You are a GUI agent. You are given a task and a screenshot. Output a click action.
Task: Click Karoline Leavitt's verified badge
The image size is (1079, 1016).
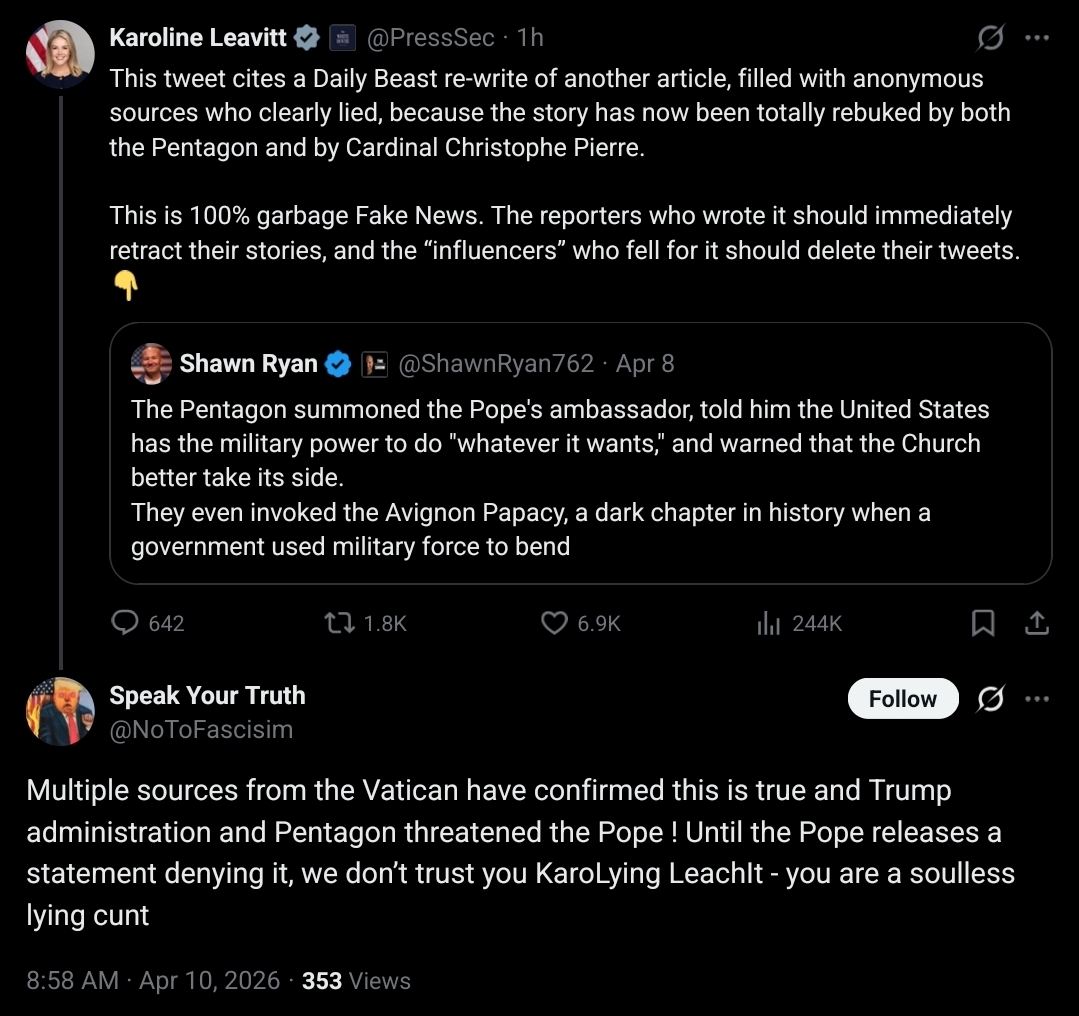coord(307,38)
